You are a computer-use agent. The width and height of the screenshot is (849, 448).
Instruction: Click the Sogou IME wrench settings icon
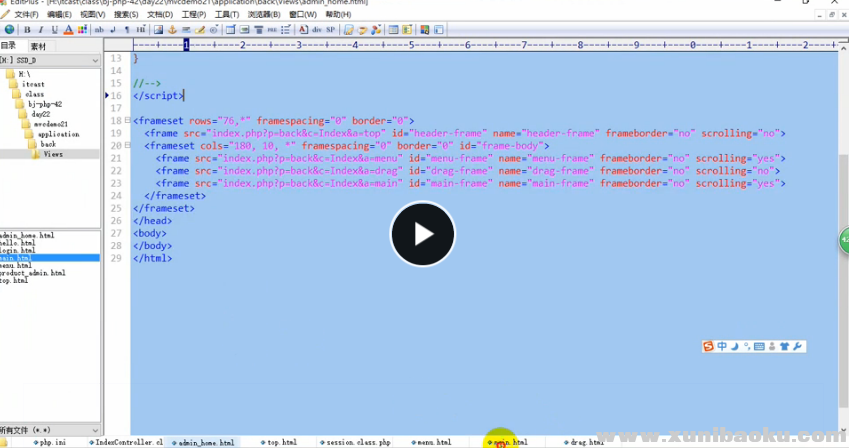(x=798, y=347)
